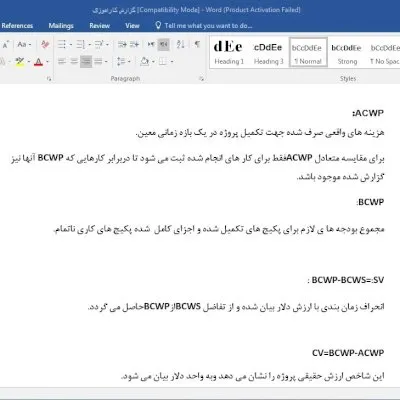The image size is (400, 400).
Task: Click the Sort icon in the Paragraph group
Action: pos(180,44)
